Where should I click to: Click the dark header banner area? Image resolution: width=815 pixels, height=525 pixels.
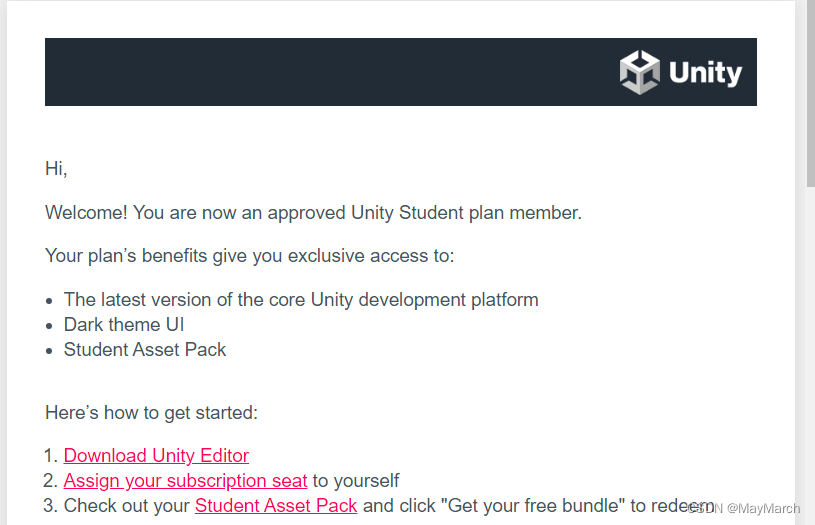(x=333, y=72)
